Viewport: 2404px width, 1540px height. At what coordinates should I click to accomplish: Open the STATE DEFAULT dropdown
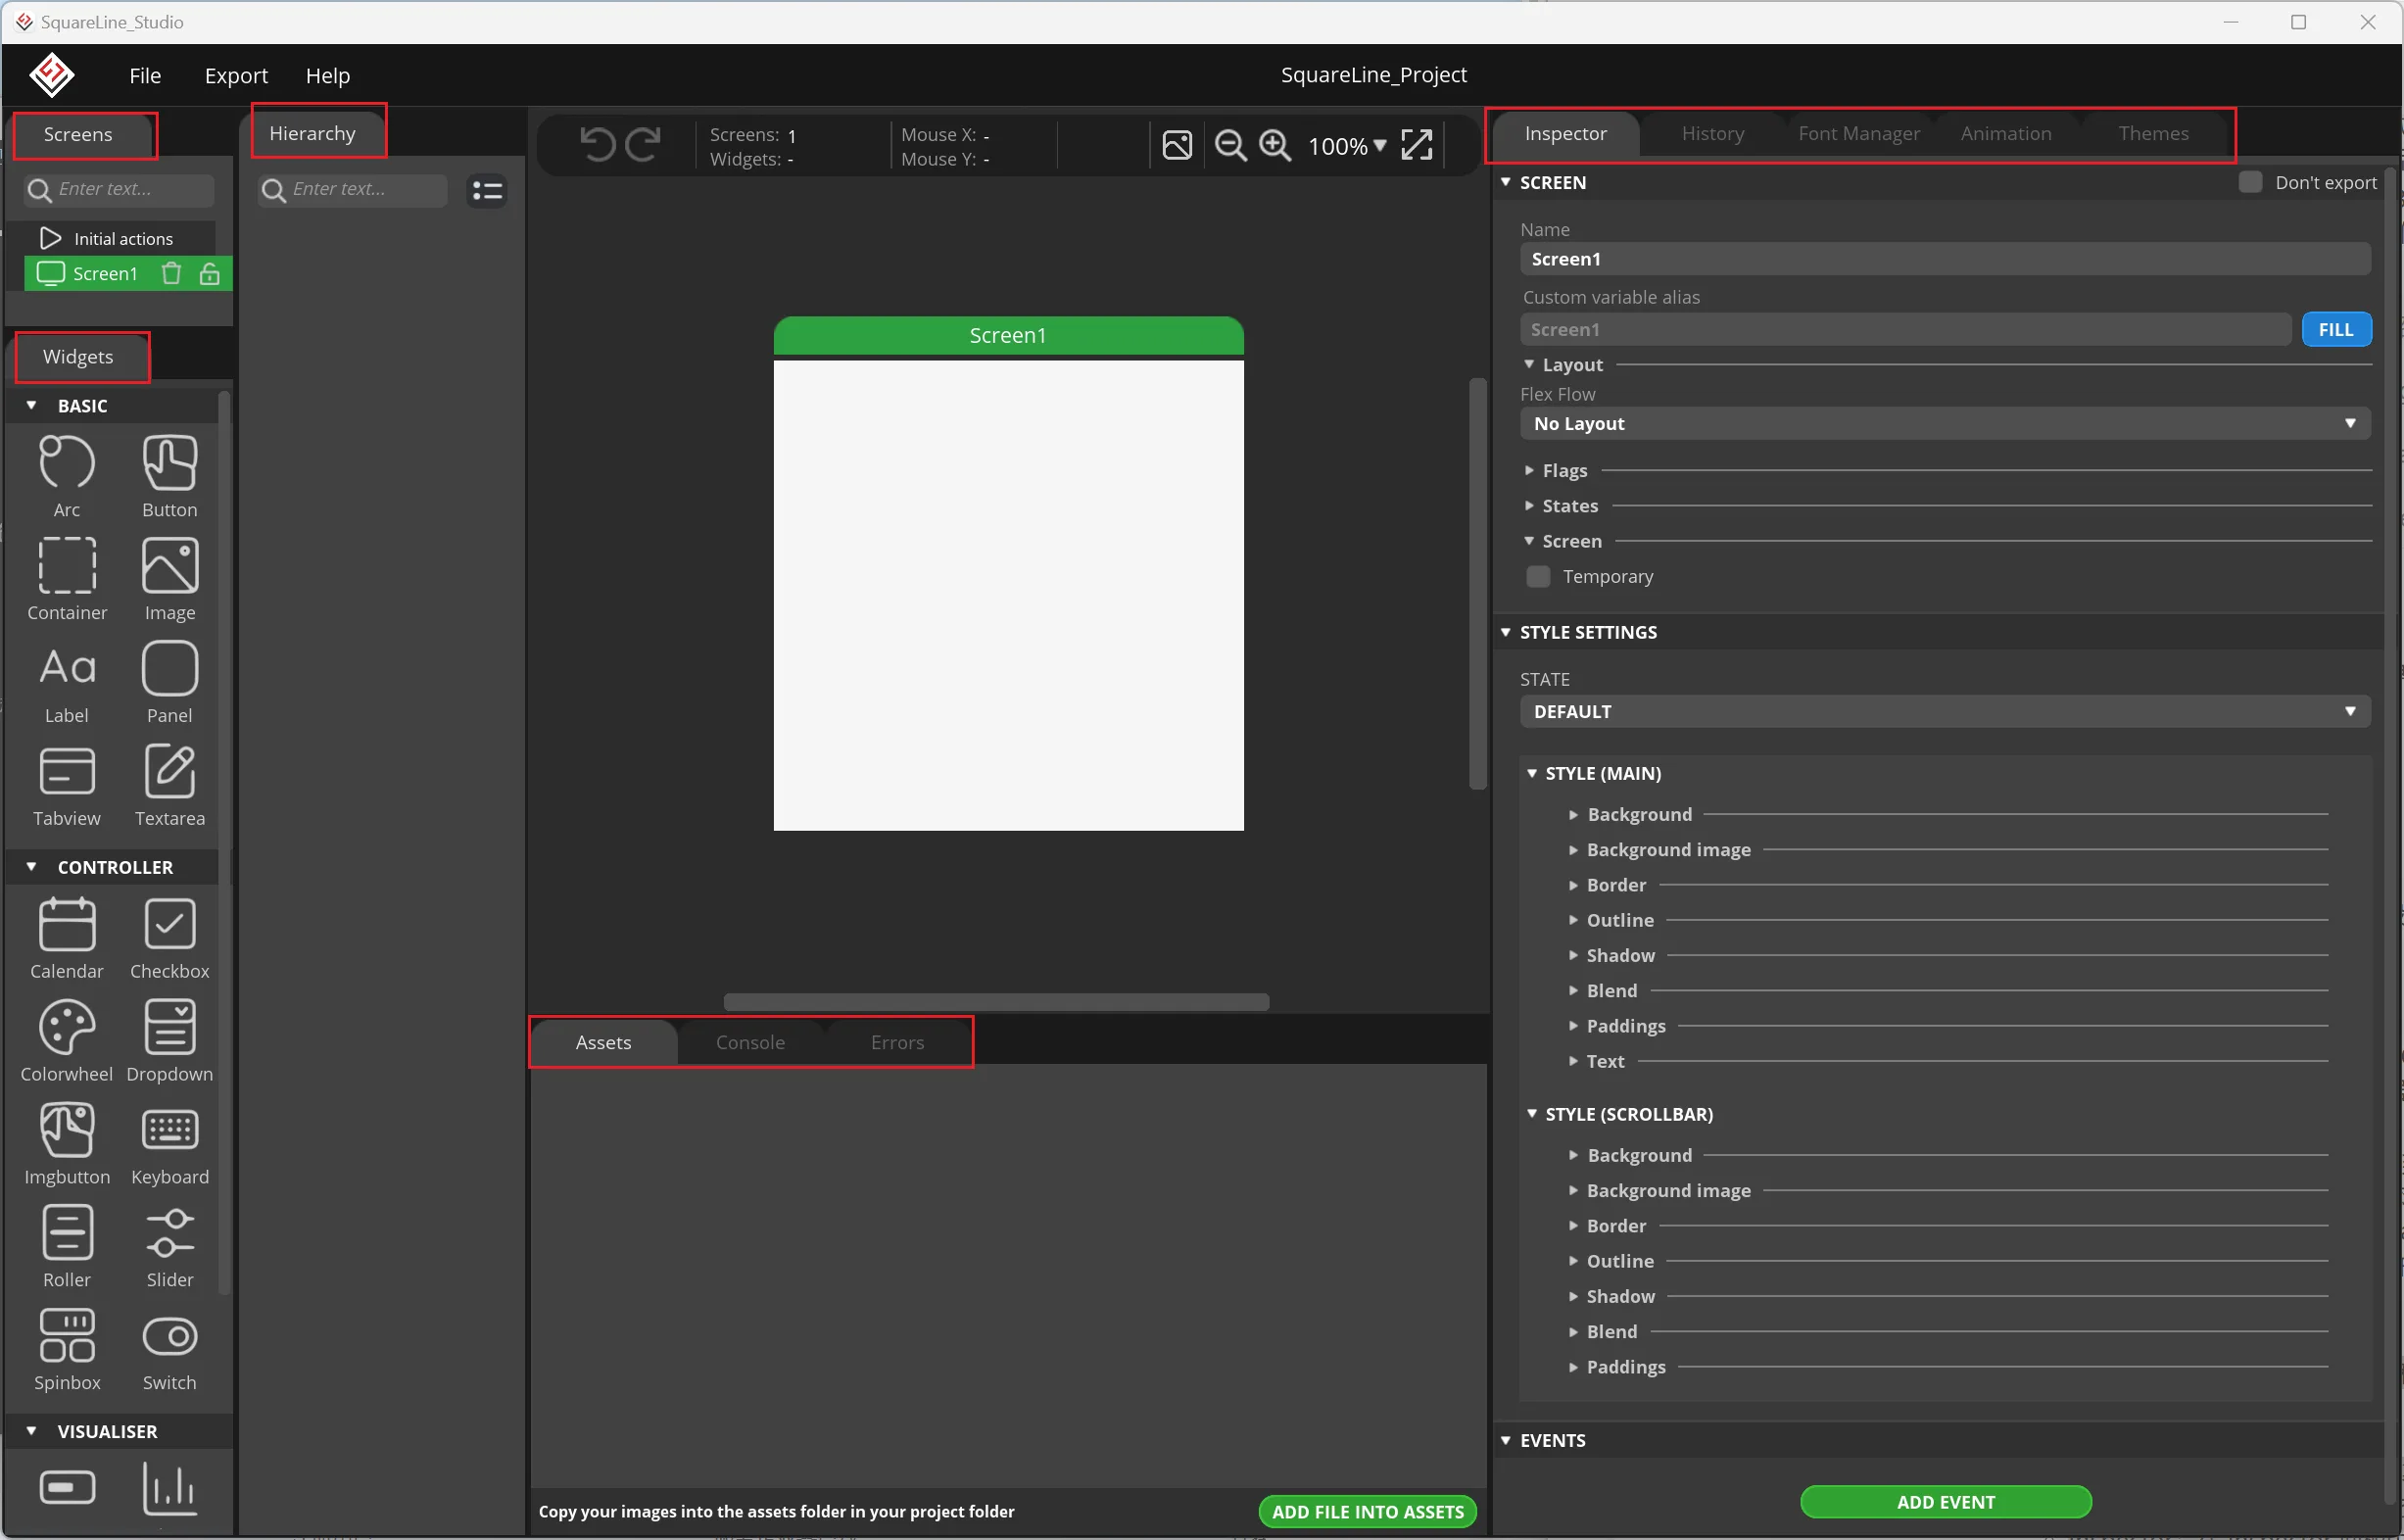pyautogui.click(x=1945, y=712)
